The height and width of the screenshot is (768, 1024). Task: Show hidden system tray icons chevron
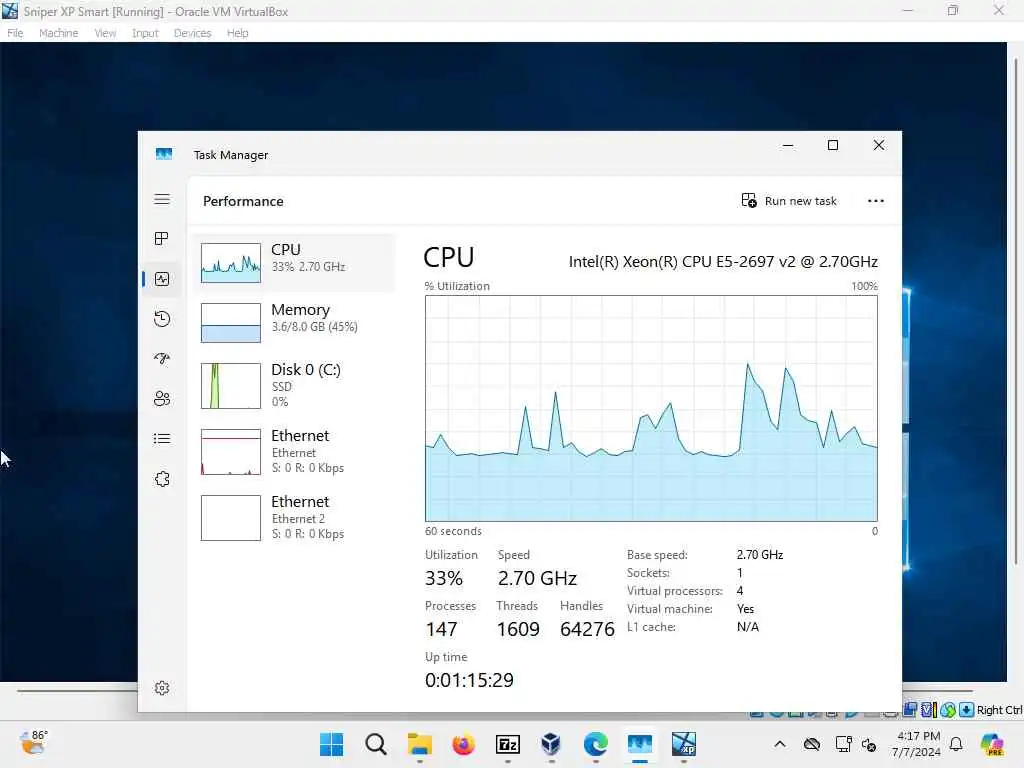[780, 744]
